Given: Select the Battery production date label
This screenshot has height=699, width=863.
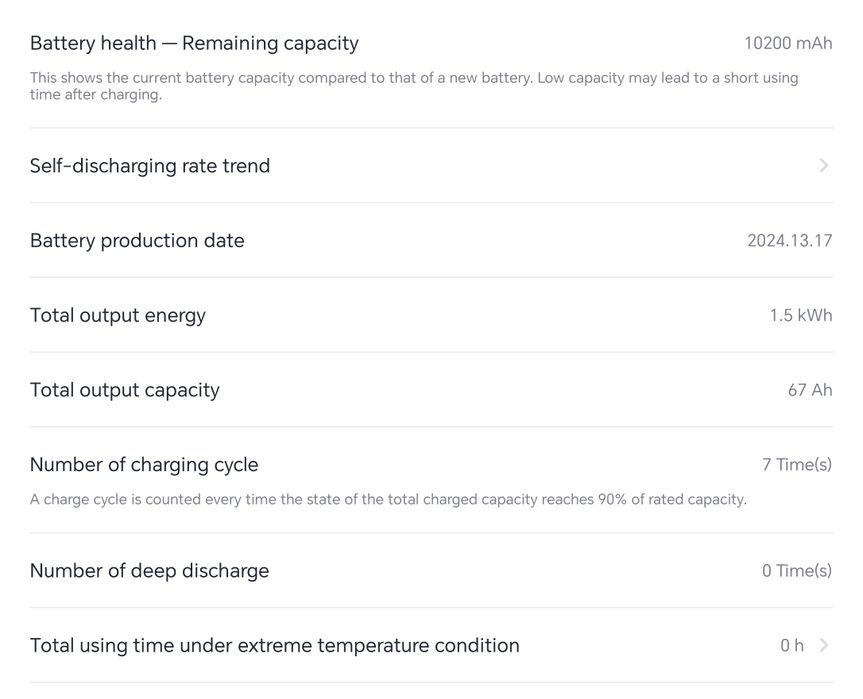Looking at the screenshot, I should 137,241.
